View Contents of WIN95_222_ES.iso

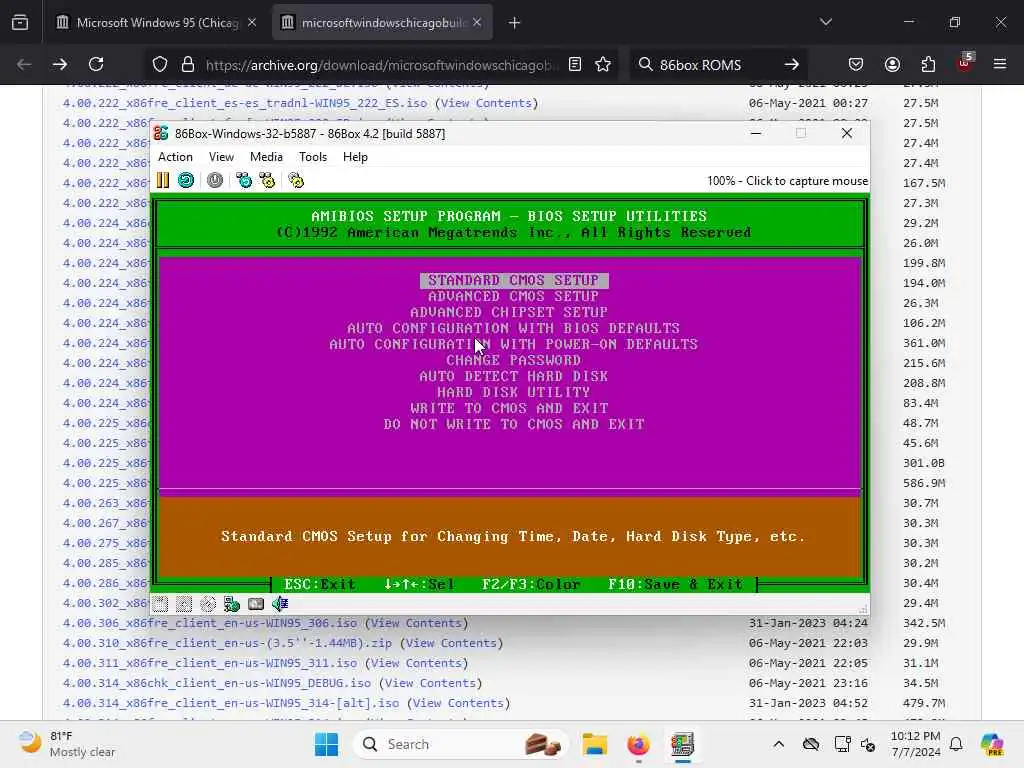[487, 103]
